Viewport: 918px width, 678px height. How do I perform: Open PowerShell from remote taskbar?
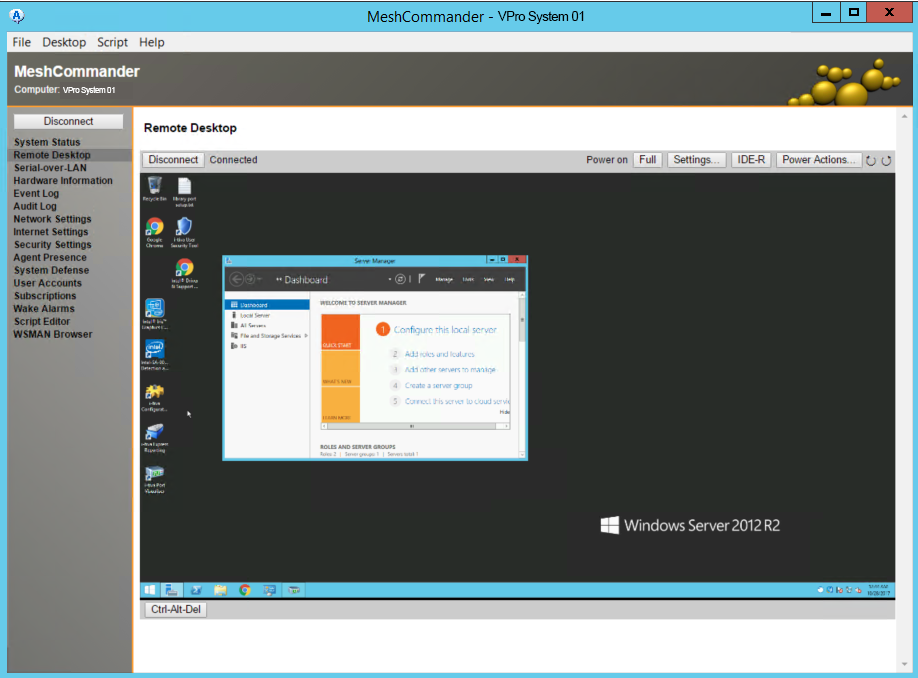point(196,590)
